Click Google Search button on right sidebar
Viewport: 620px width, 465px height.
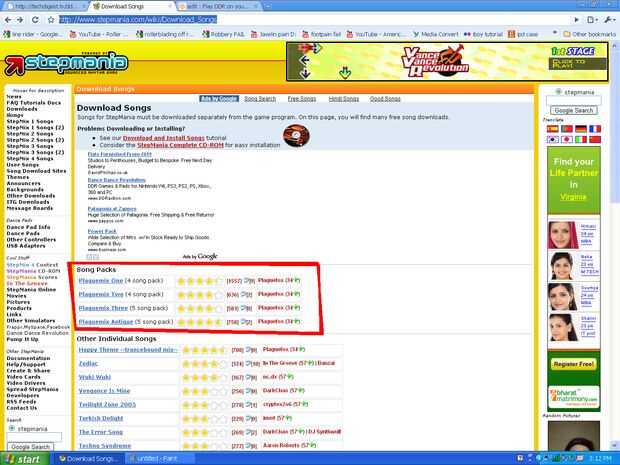click(574, 111)
